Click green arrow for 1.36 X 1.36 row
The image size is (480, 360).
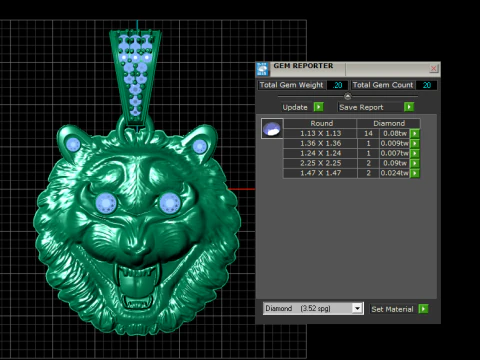(x=415, y=143)
